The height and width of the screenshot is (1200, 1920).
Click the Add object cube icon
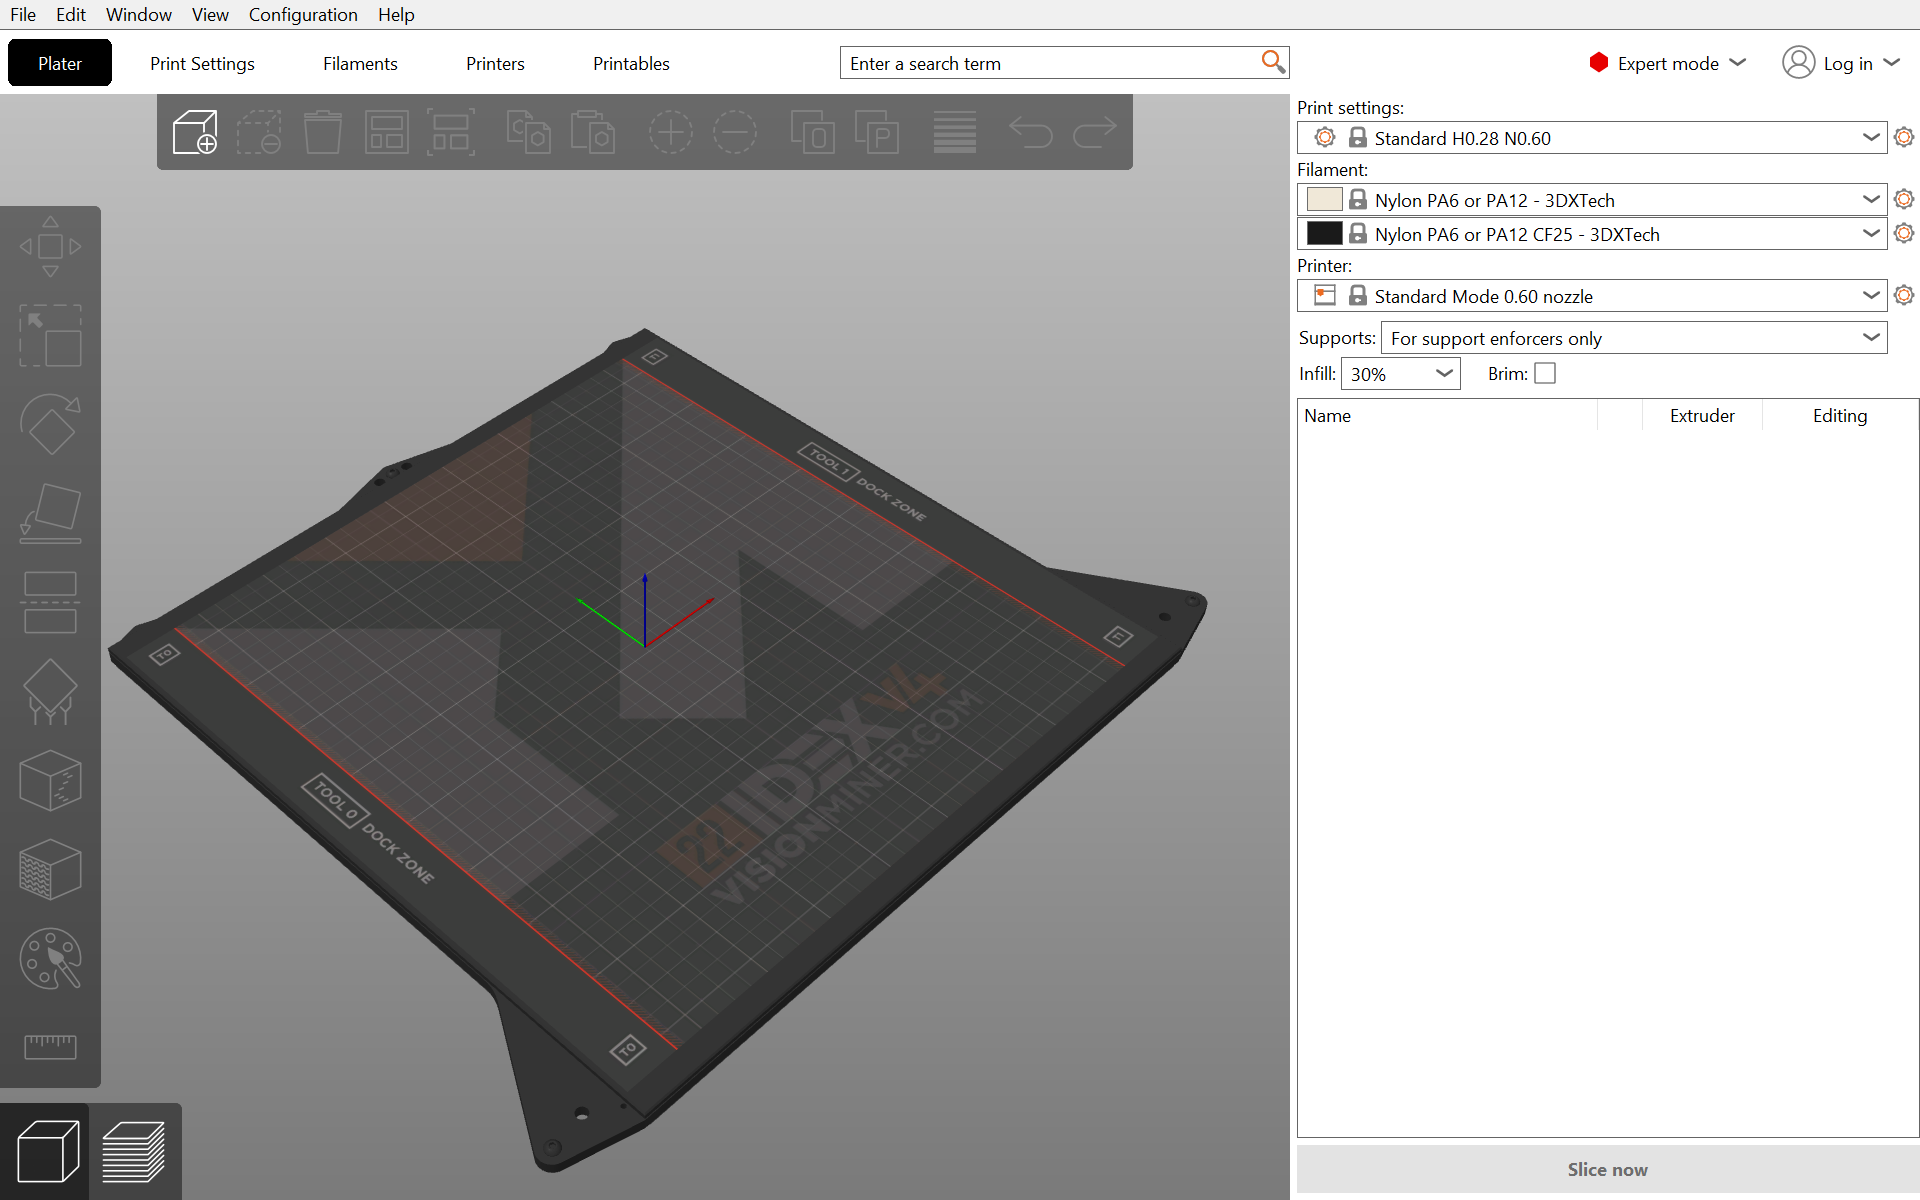pos(195,132)
